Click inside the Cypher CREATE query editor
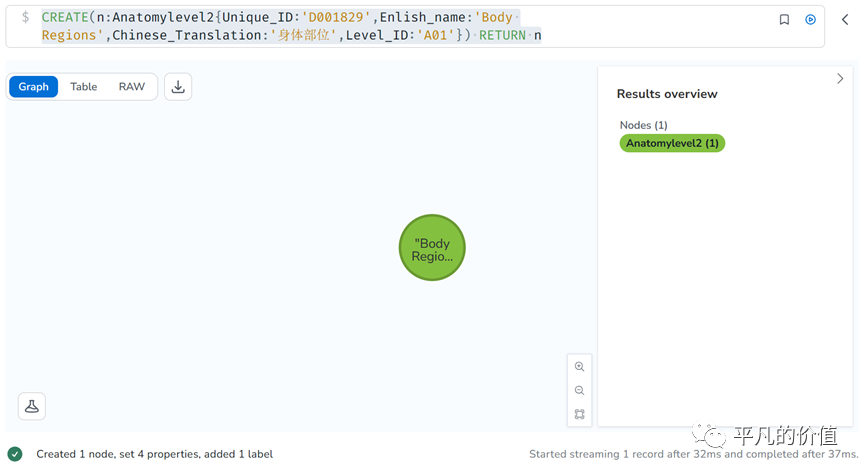 tap(300, 27)
